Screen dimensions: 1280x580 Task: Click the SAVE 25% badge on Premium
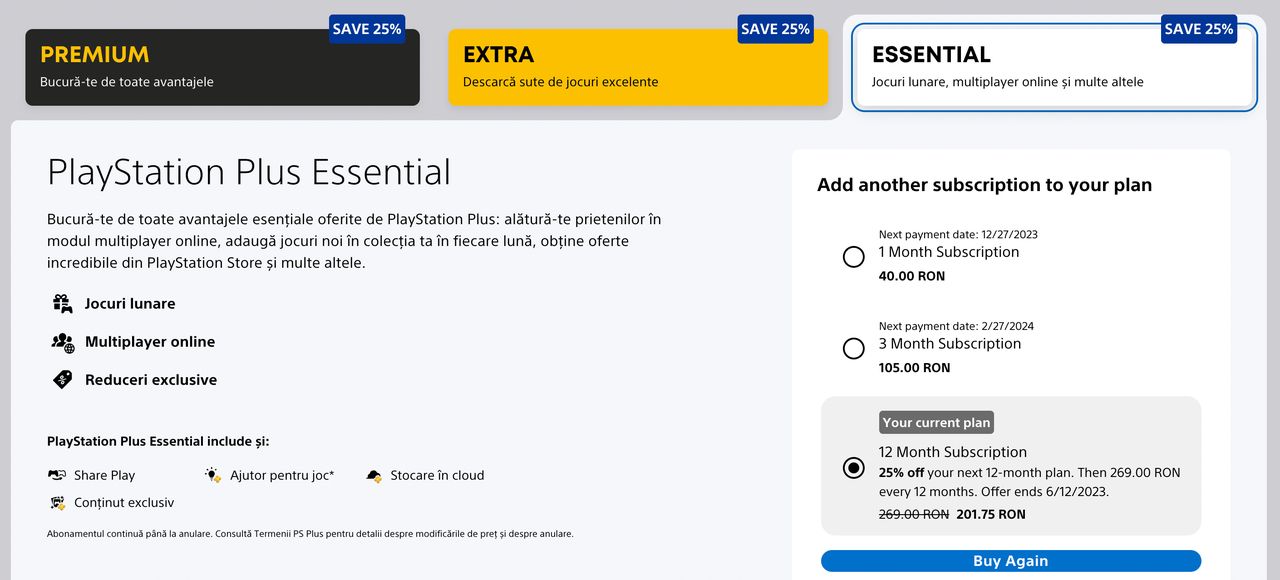(367, 29)
